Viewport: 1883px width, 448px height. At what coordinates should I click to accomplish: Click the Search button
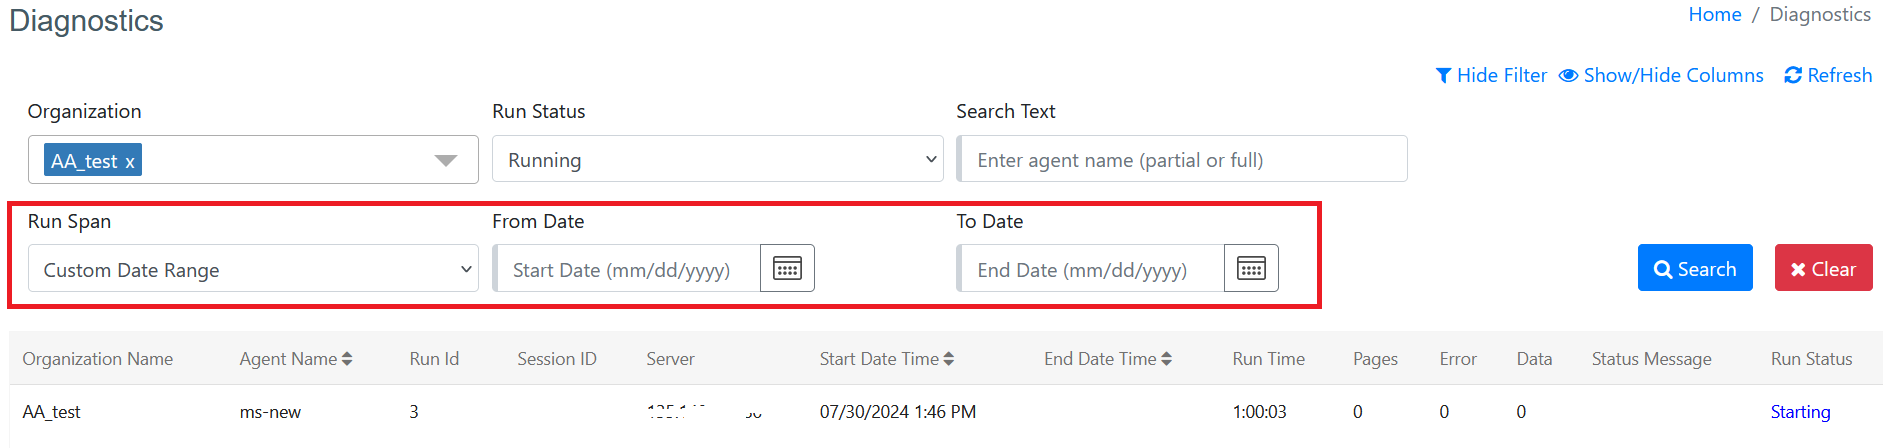1695,268
